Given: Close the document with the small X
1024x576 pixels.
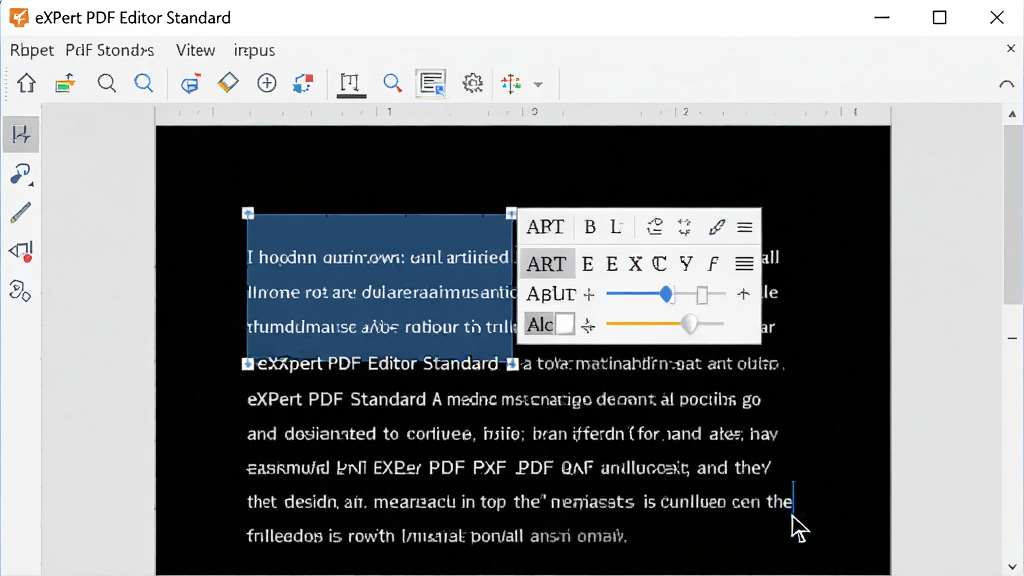Looking at the screenshot, I should click(1011, 48).
